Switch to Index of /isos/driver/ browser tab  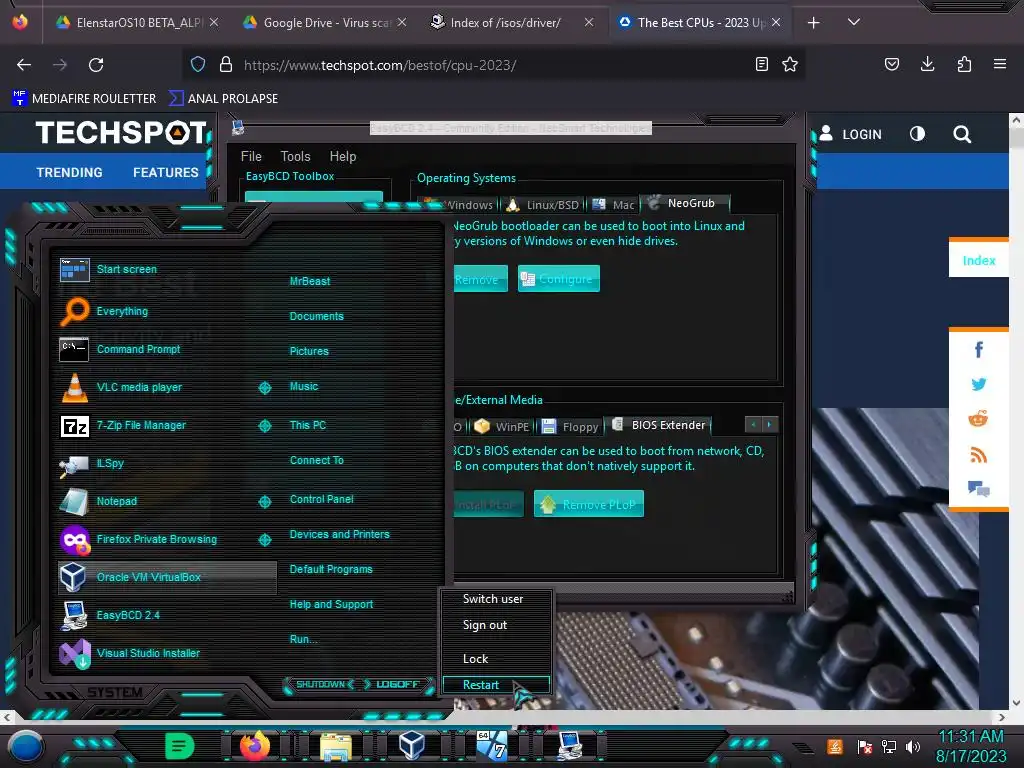click(x=512, y=22)
